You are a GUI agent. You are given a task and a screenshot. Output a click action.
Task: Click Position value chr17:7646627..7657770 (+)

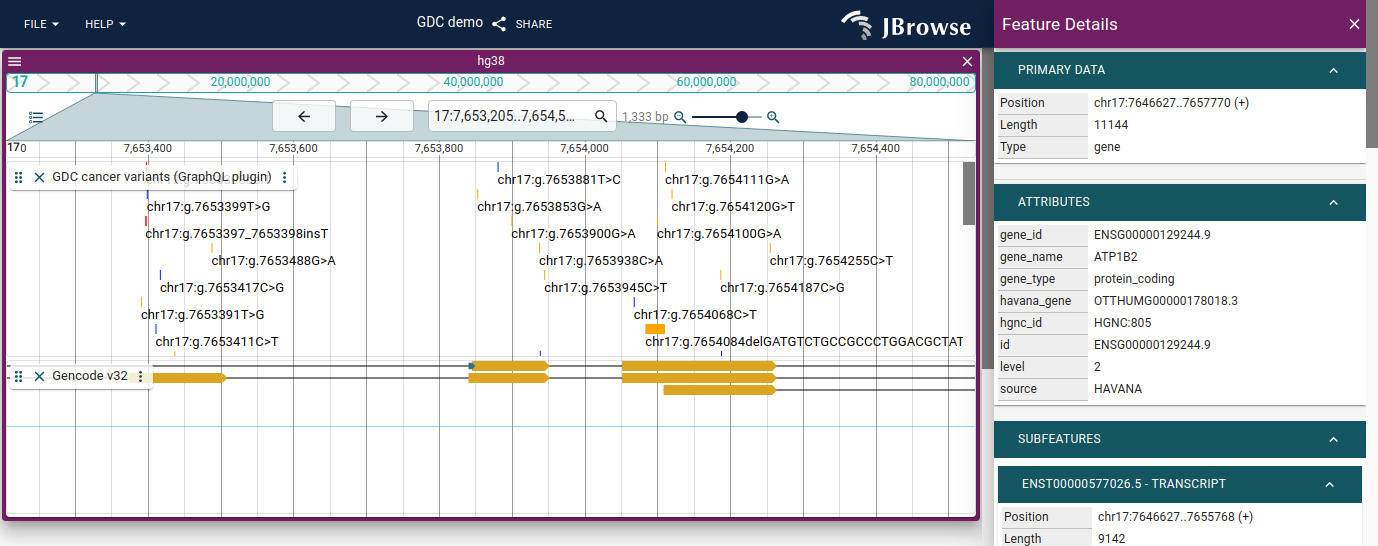pos(1171,103)
